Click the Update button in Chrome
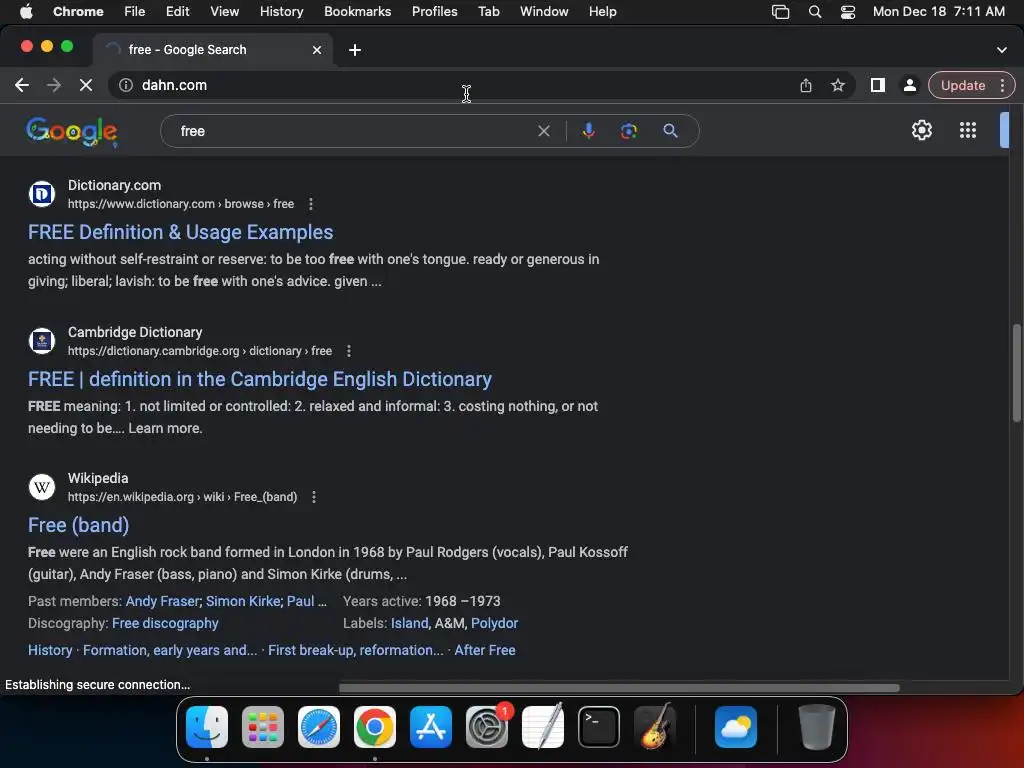The height and width of the screenshot is (768, 1024). (x=963, y=85)
